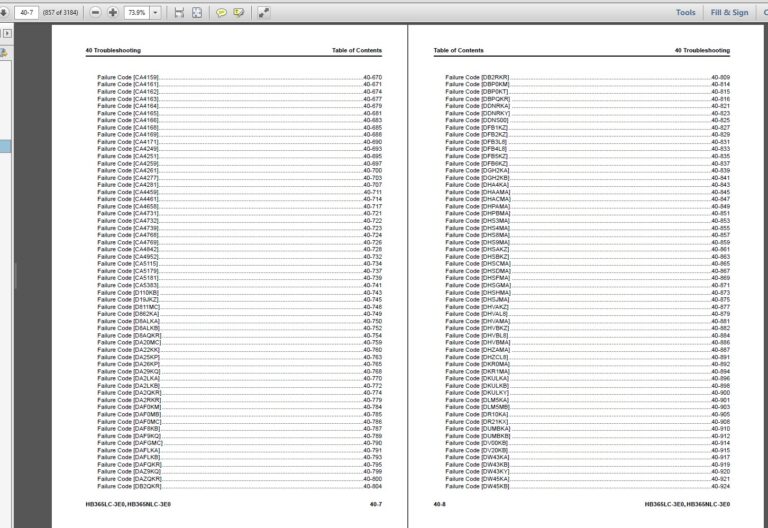Open the Fill & Sign pane
Screen dimensions: 768x528
729,12
